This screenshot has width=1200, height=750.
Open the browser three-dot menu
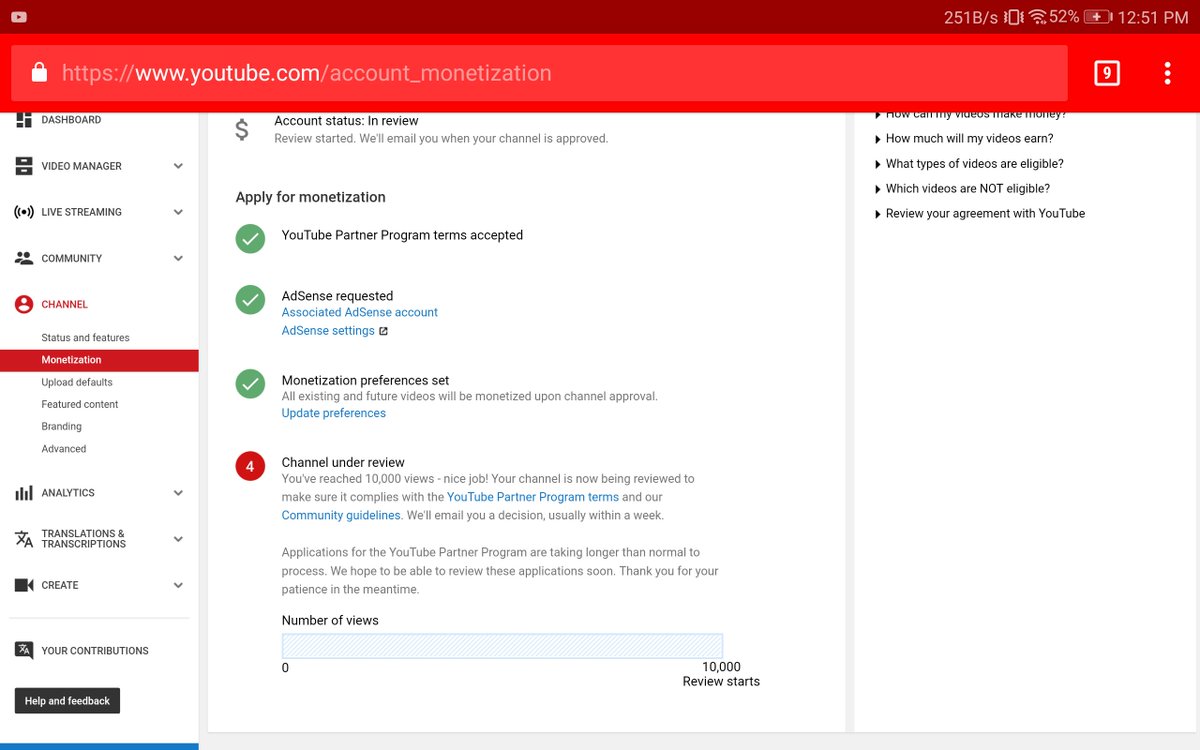point(1167,73)
